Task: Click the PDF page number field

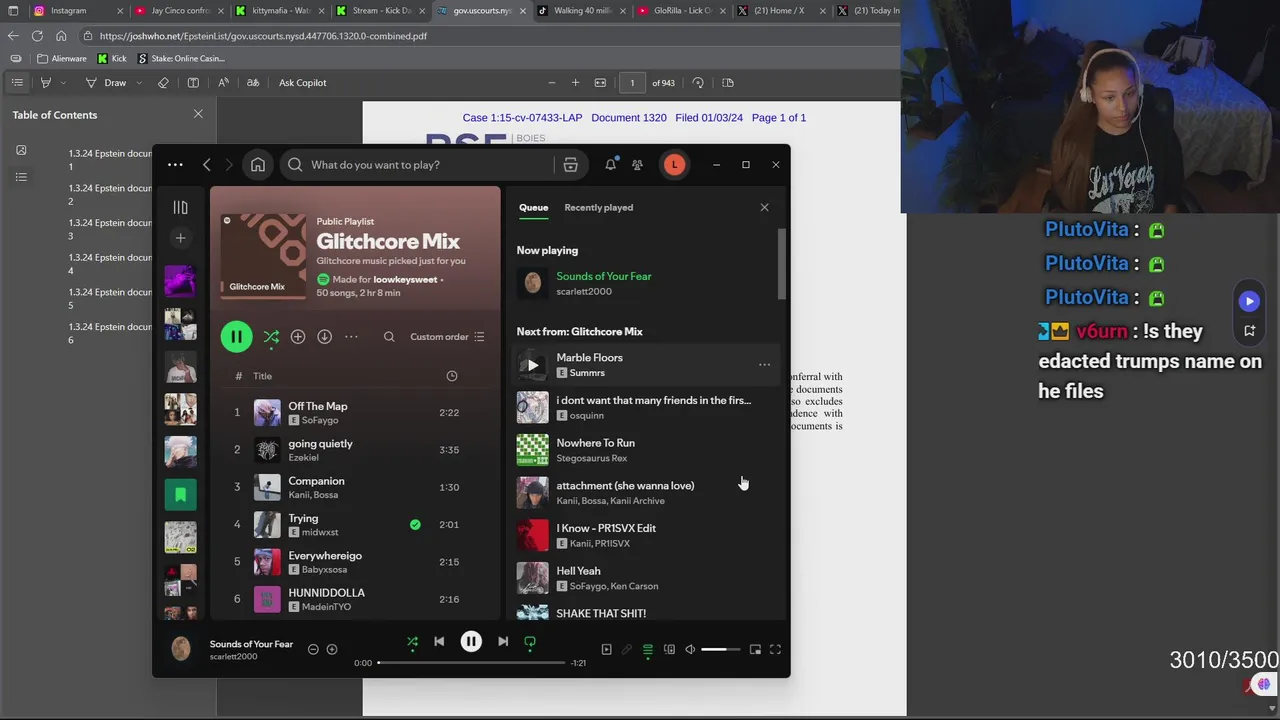Action: [x=632, y=83]
